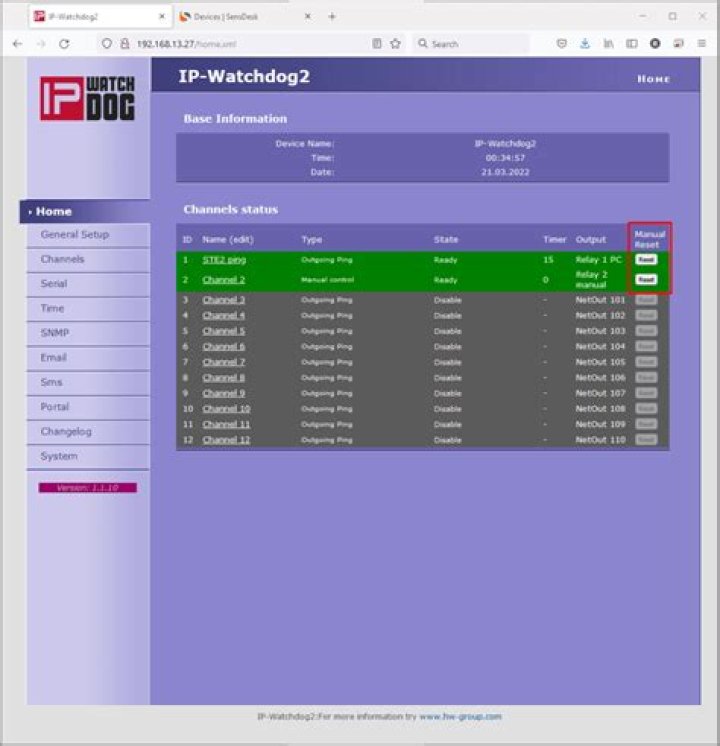Screen dimensions: 720x746
Task: Click the shield tracking protection icon
Action: click(107, 44)
